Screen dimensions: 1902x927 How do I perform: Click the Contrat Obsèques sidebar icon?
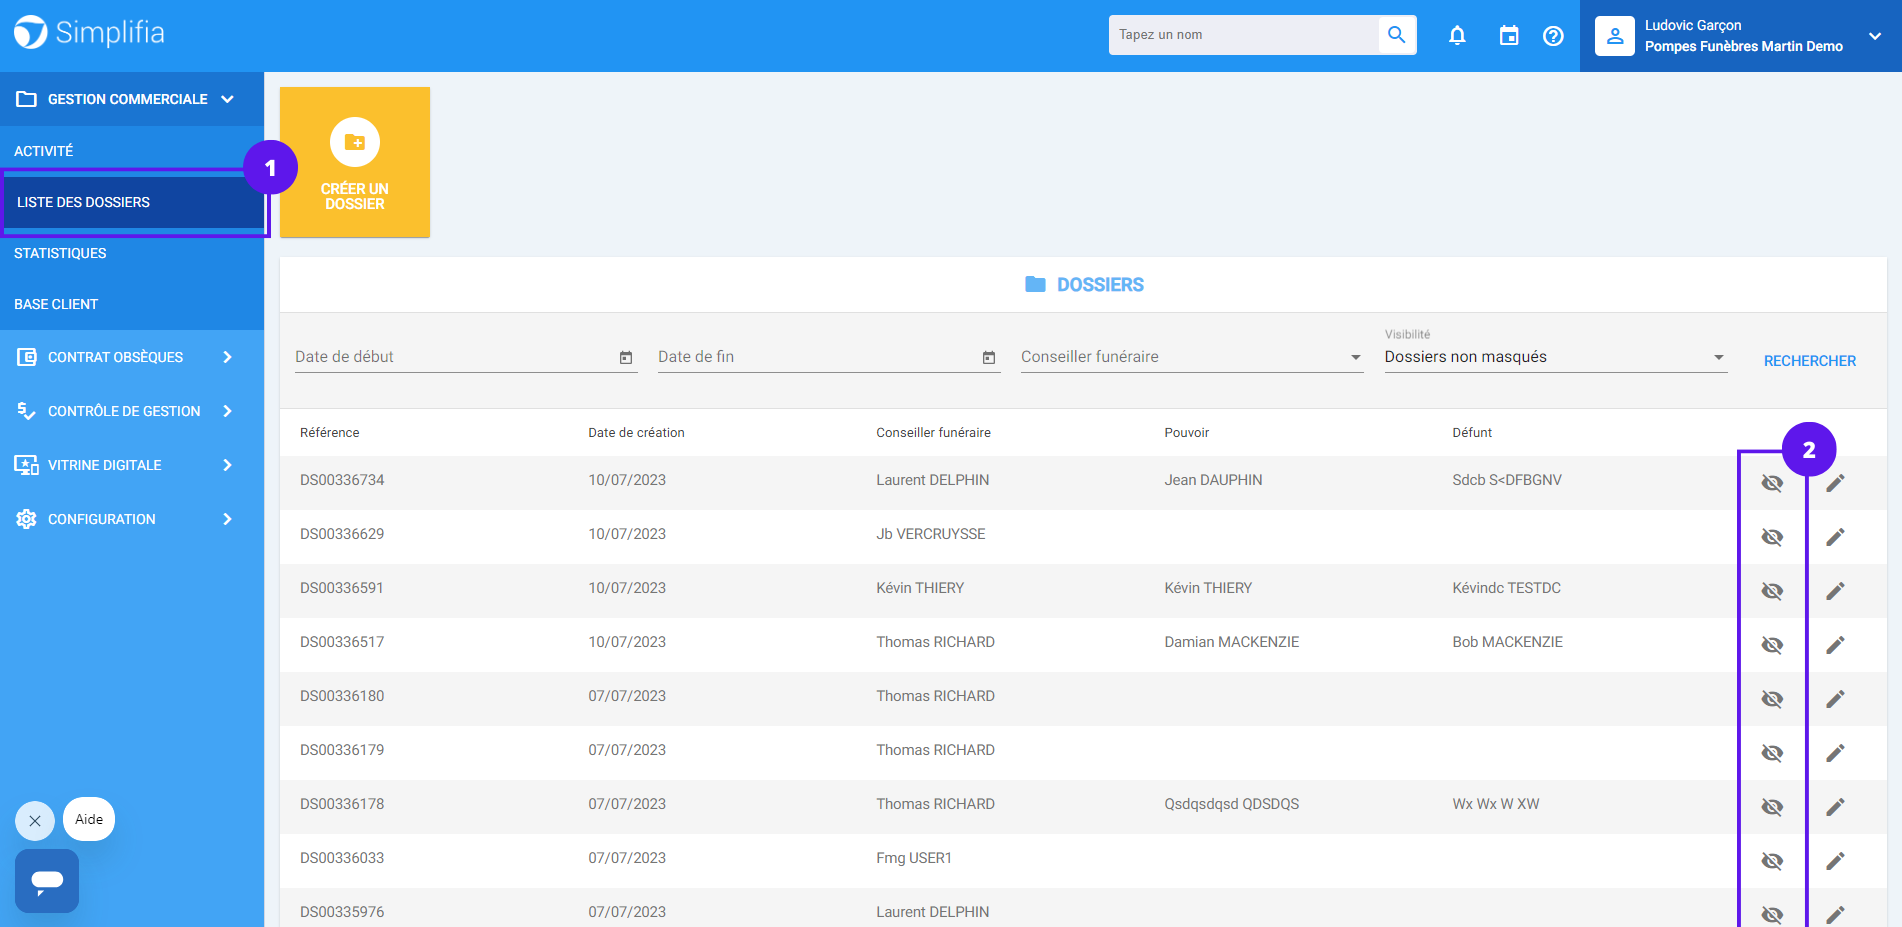tap(27, 357)
